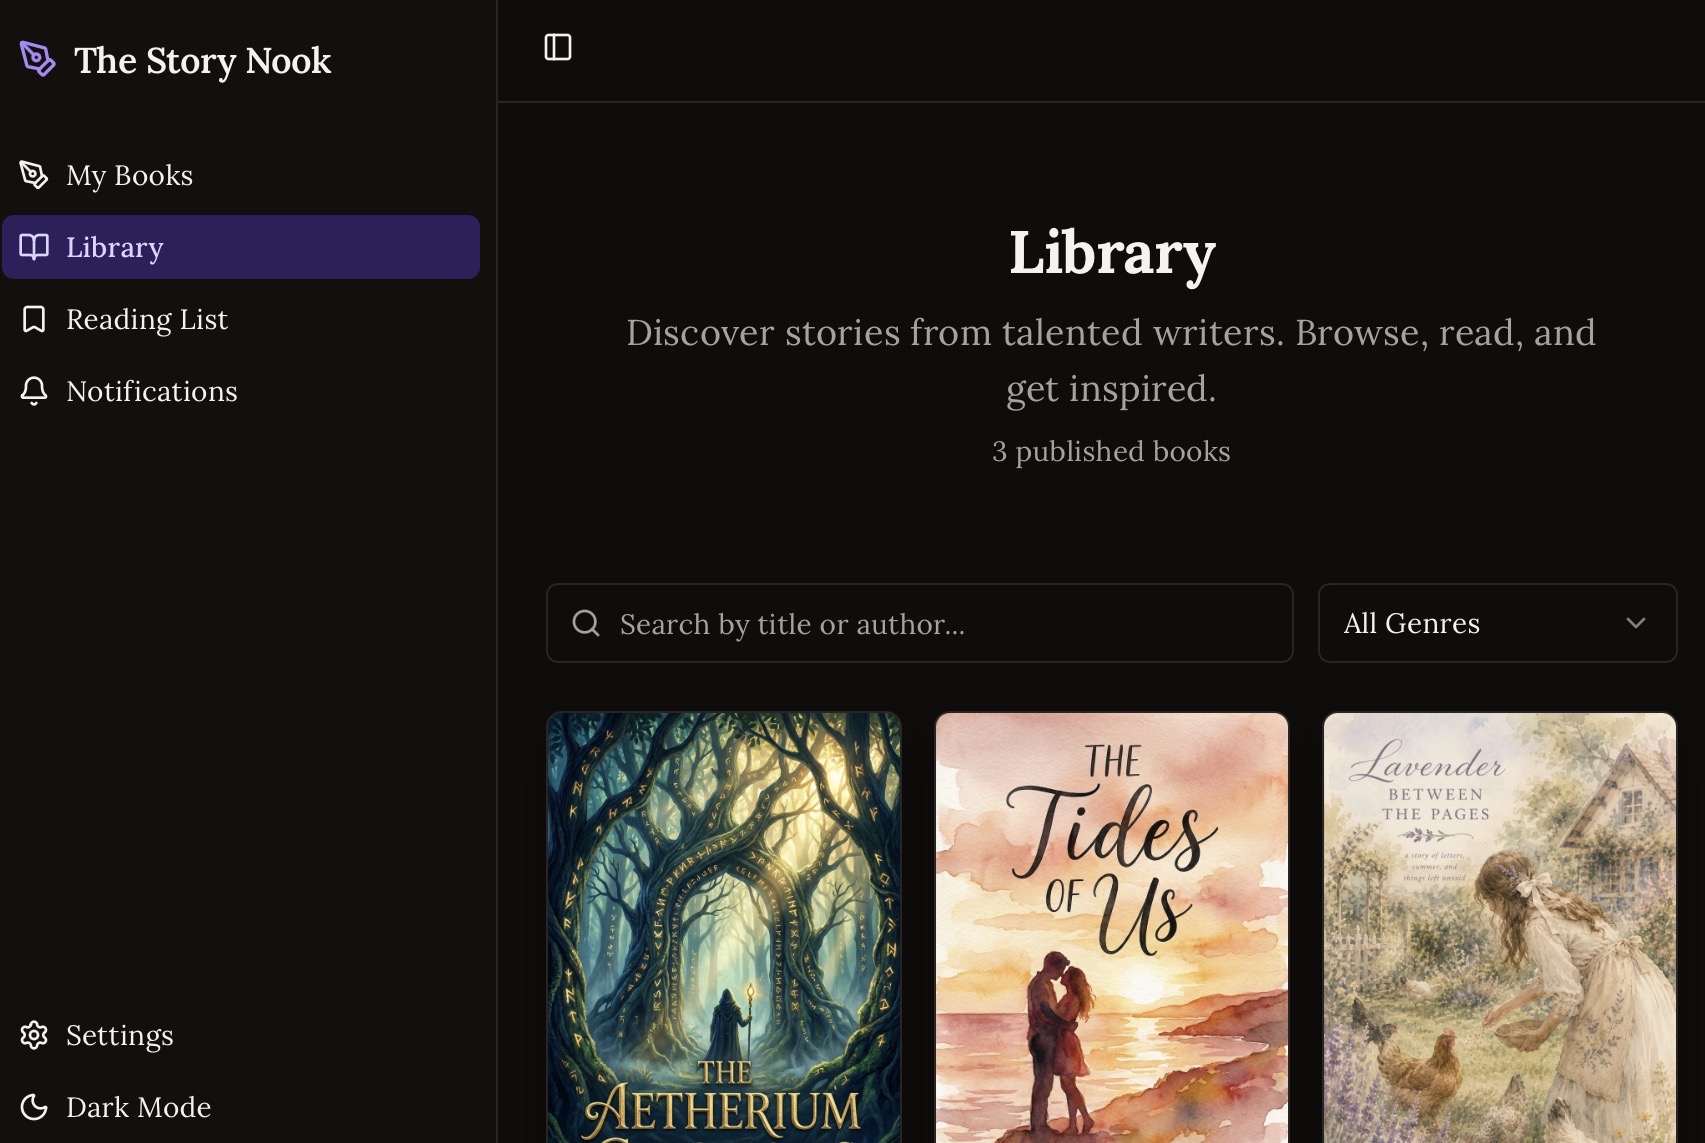Select Library in the sidebar
The height and width of the screenshot is (1143, 1705).
(241, 247)
